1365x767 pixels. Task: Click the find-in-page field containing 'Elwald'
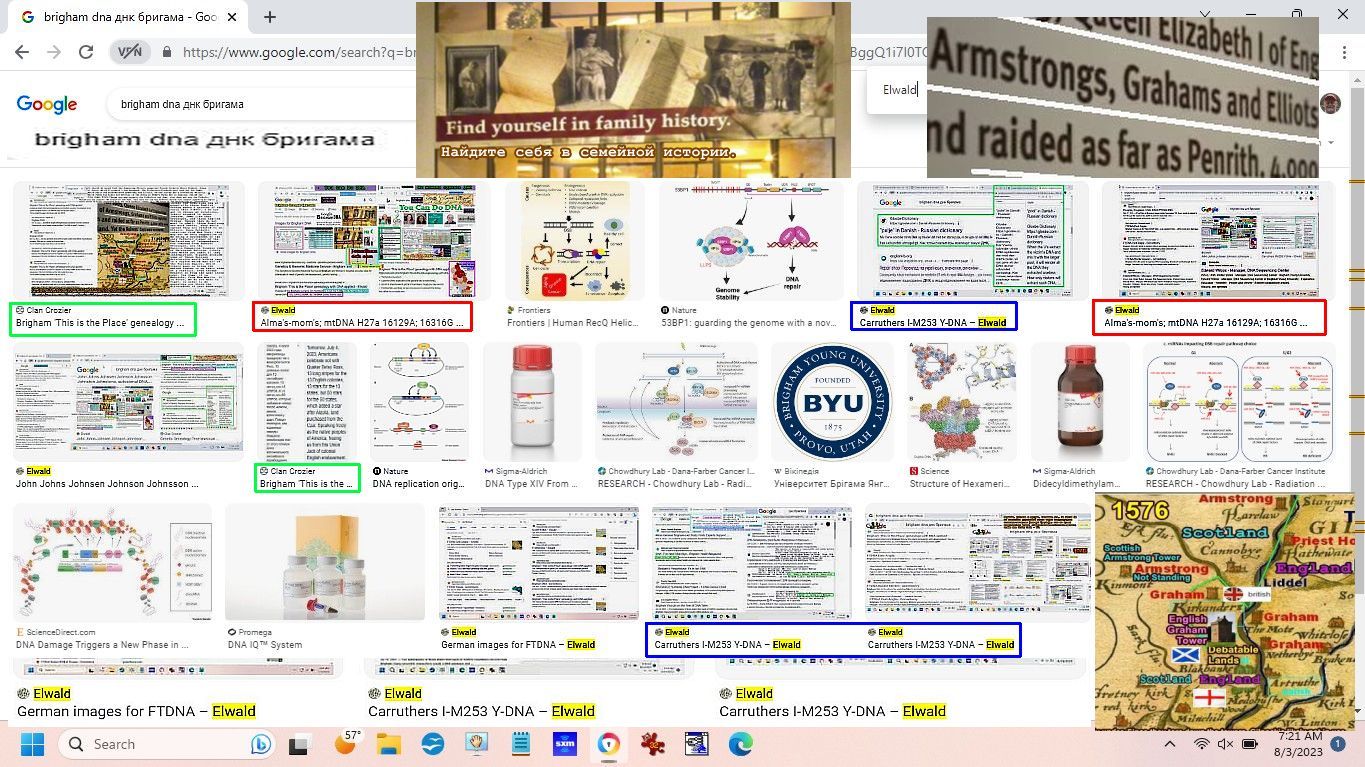tap(899, 90)
